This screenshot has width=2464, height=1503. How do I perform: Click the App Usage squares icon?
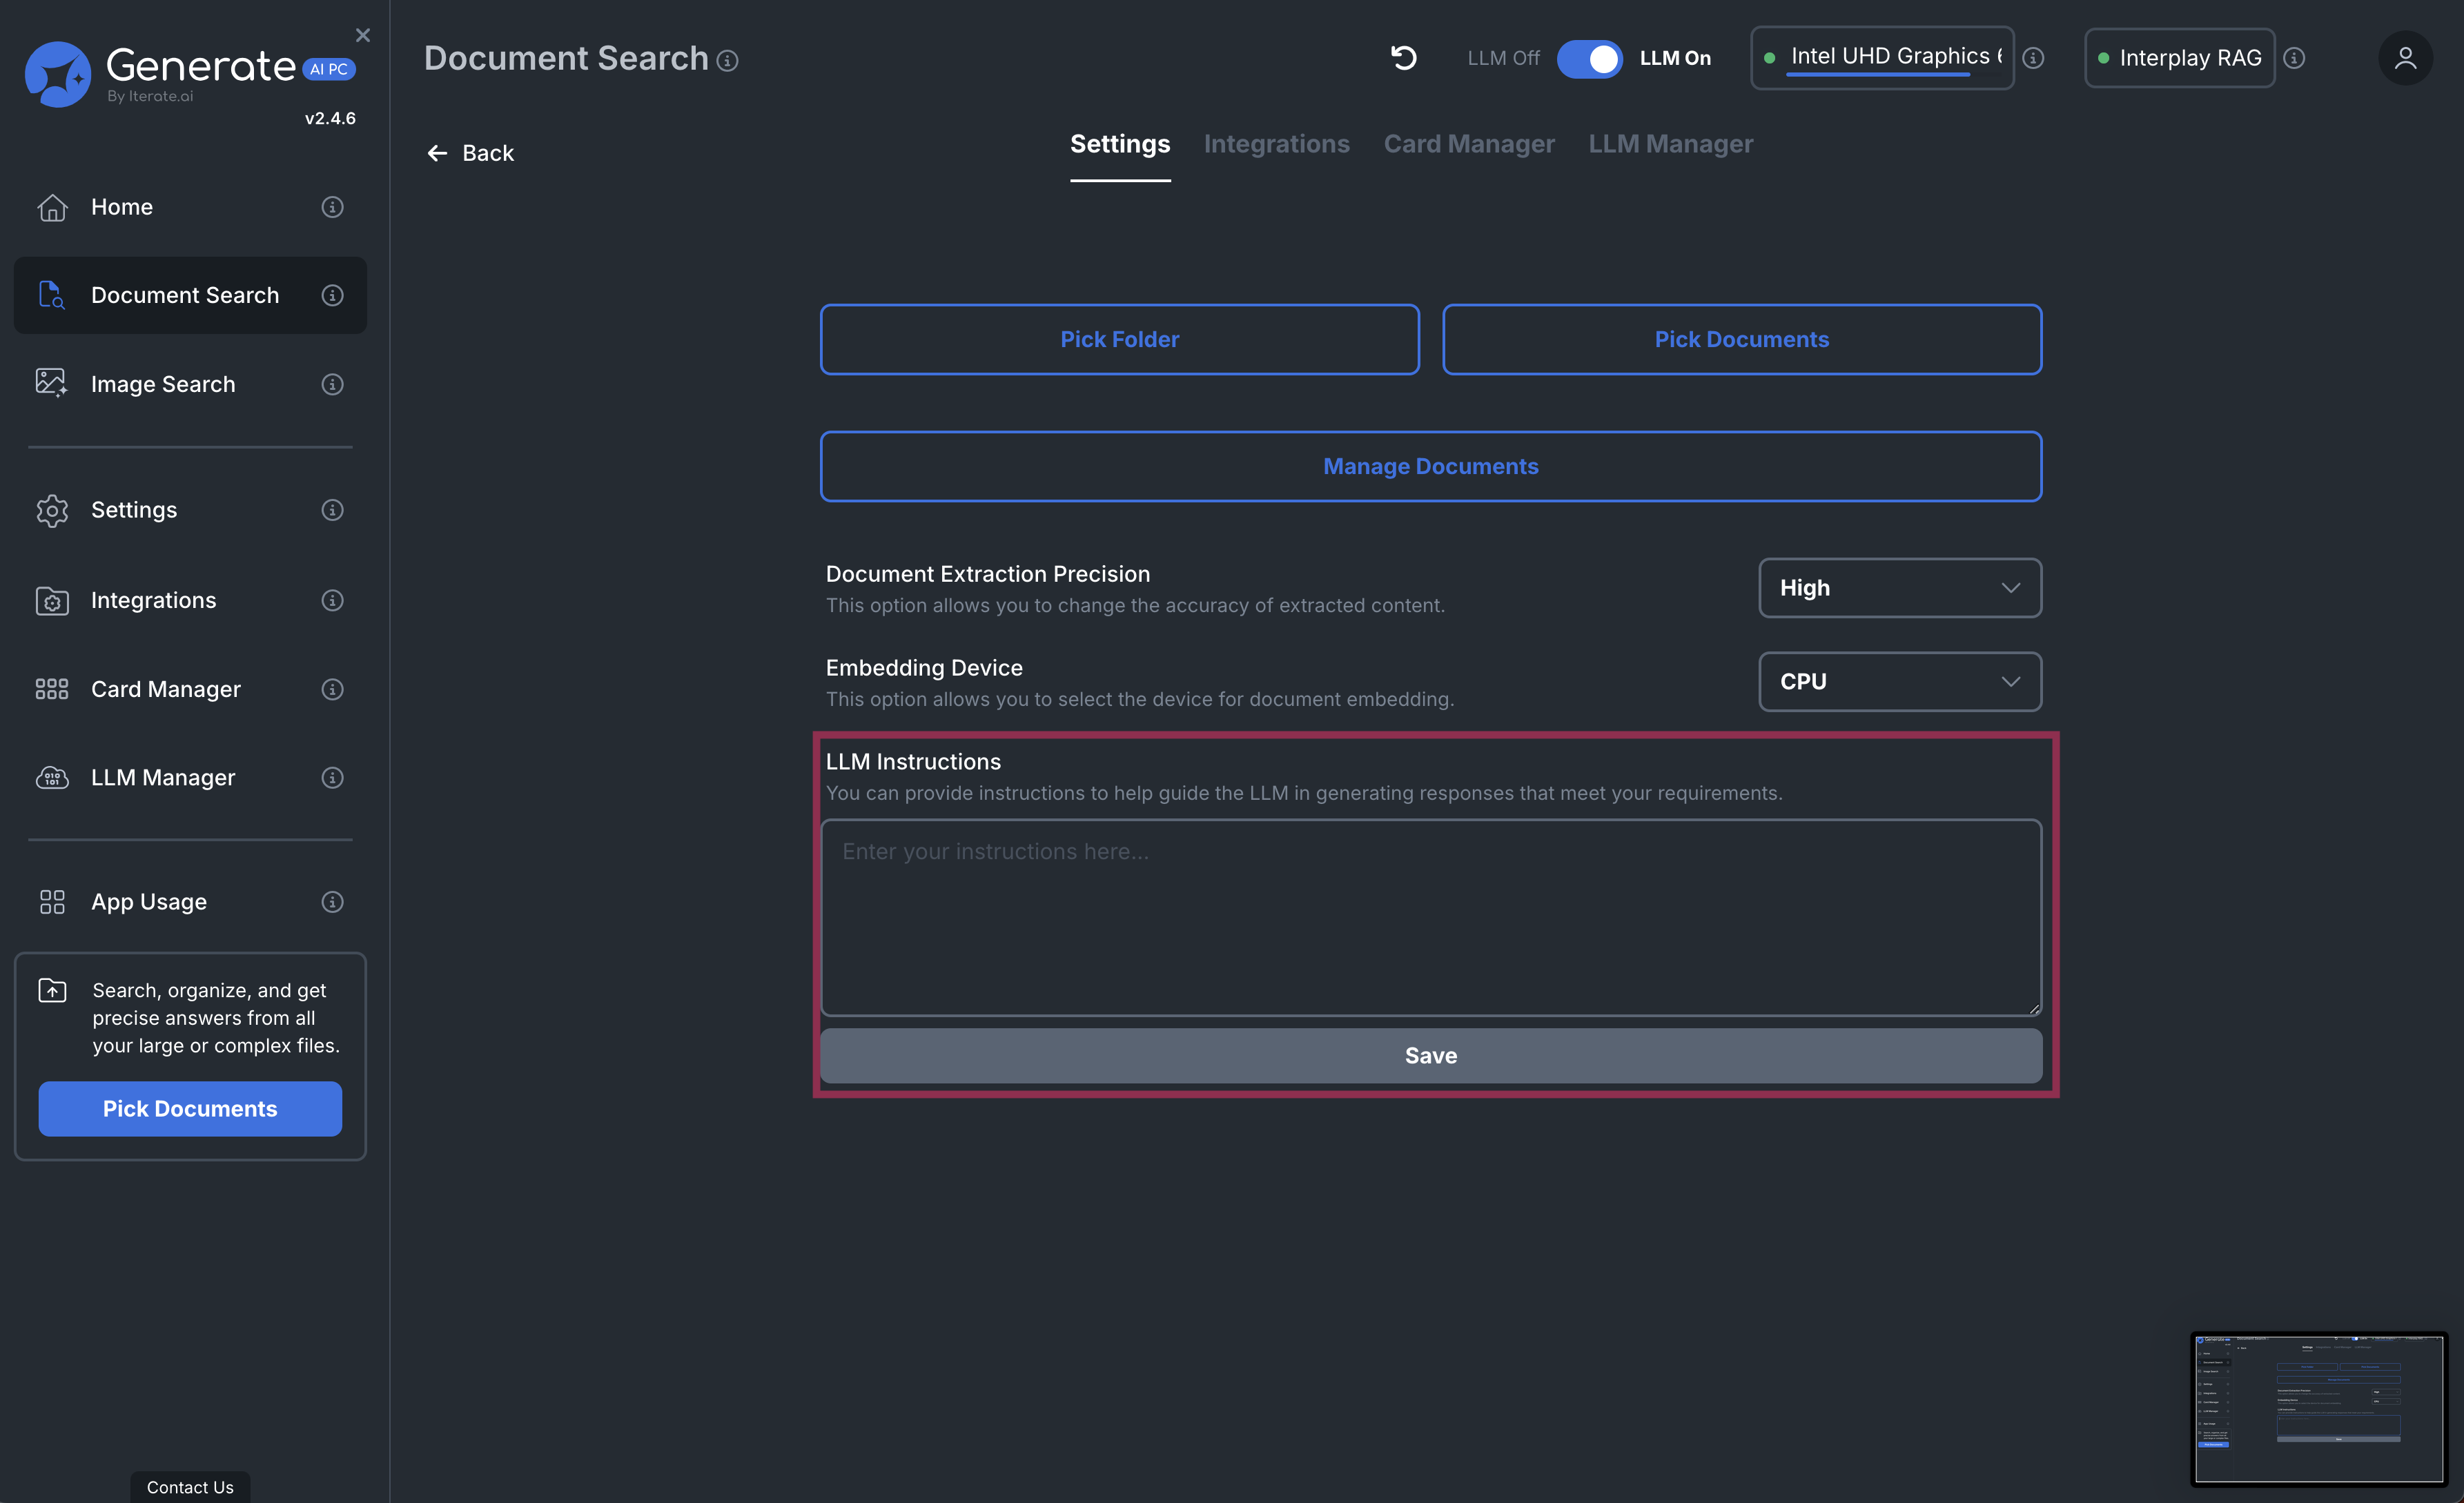pos(52,902)
